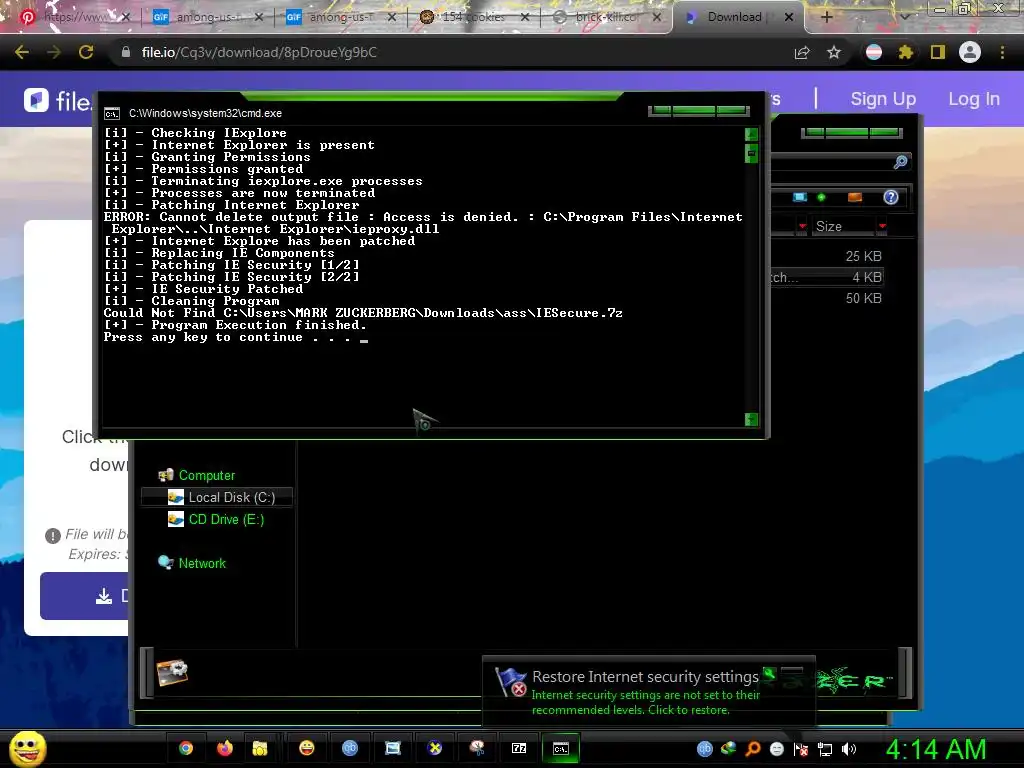Click Restore Internet security settings notification
The height and width of the screenshot is (768, 1024).
pos(648,691)
